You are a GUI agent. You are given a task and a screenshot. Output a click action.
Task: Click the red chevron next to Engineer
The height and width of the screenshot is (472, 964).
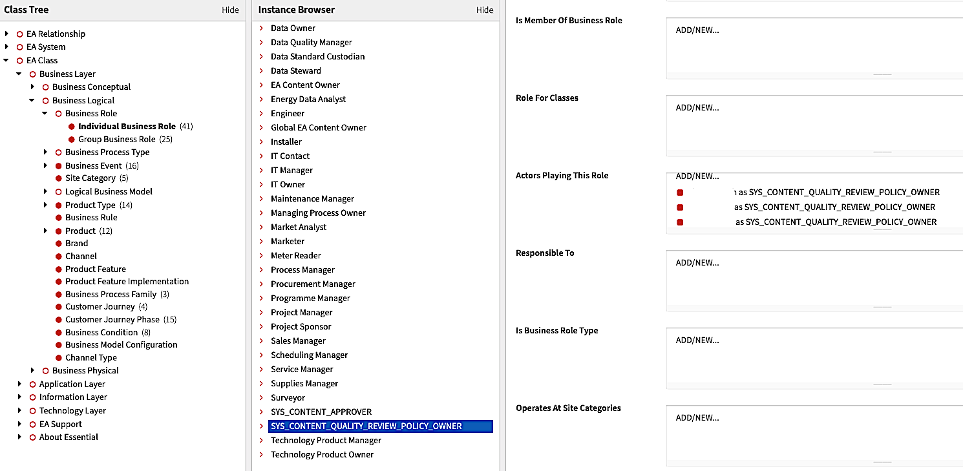tap(261, 114)
